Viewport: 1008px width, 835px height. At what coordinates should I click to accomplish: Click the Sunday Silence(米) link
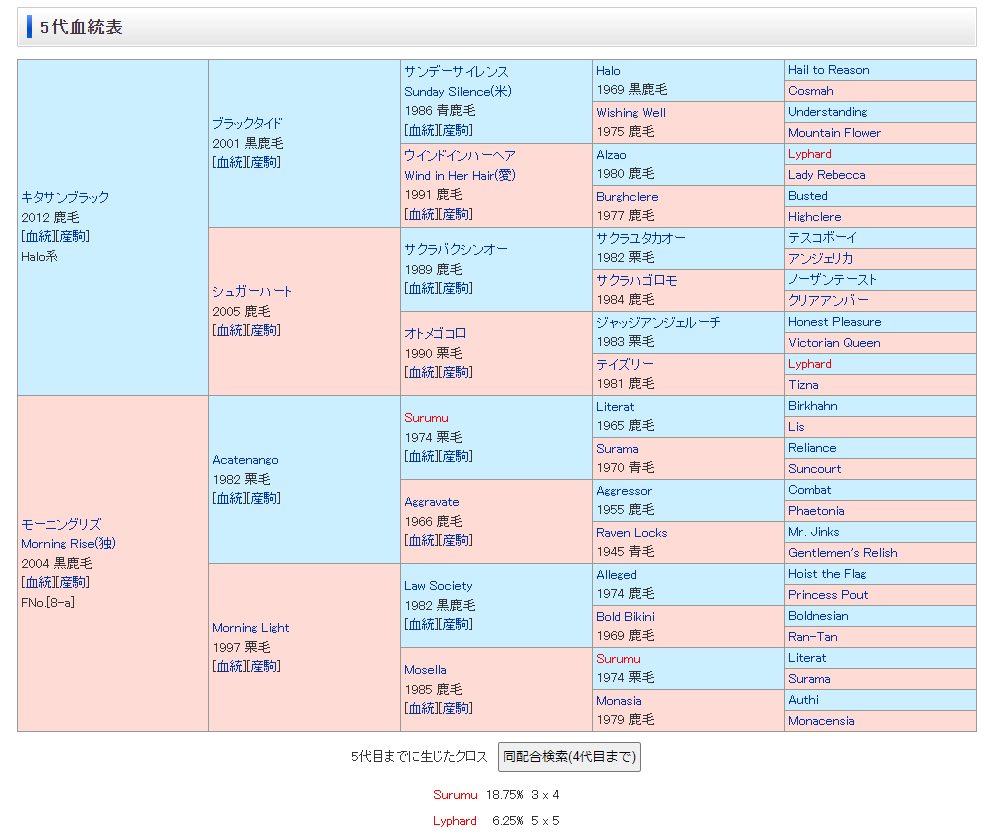coord(457,91)
